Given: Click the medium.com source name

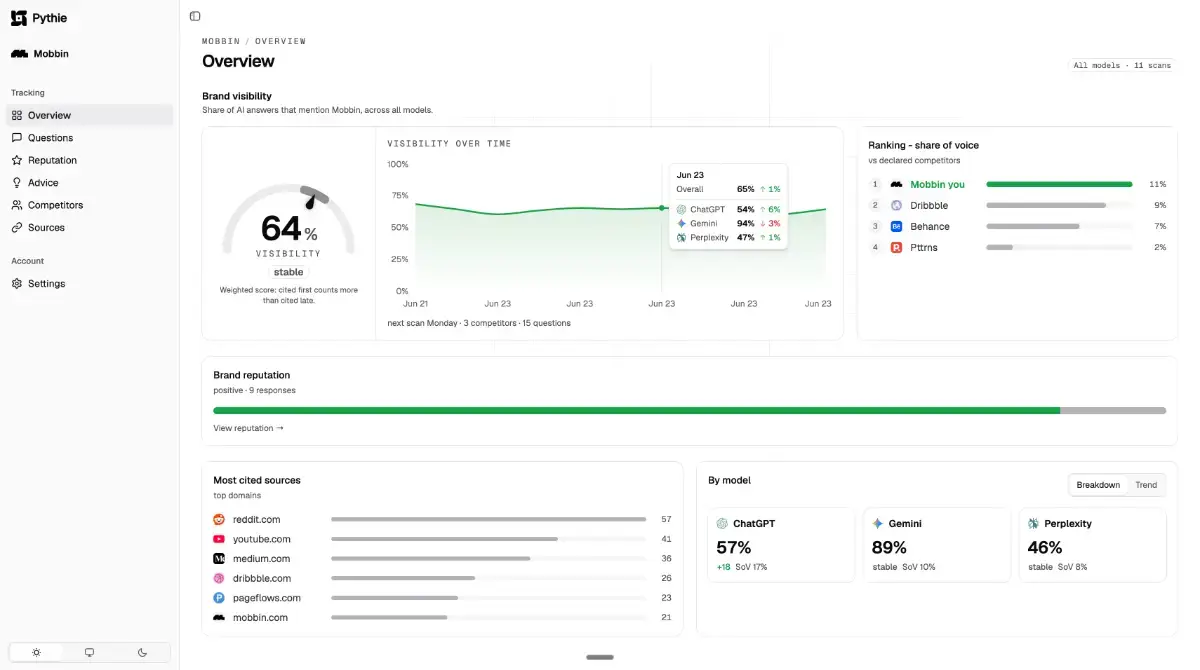Looking at the screenshot, I should click(x=261, y=559).
